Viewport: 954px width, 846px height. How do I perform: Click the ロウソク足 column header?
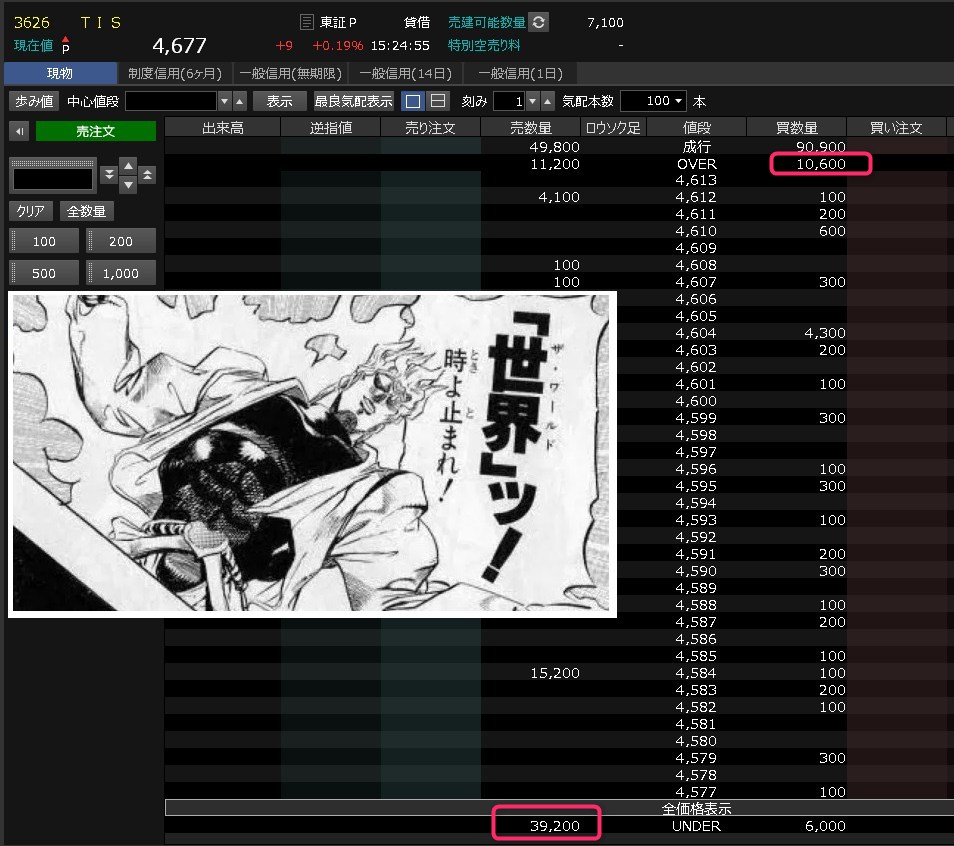(x=613, y=128)
